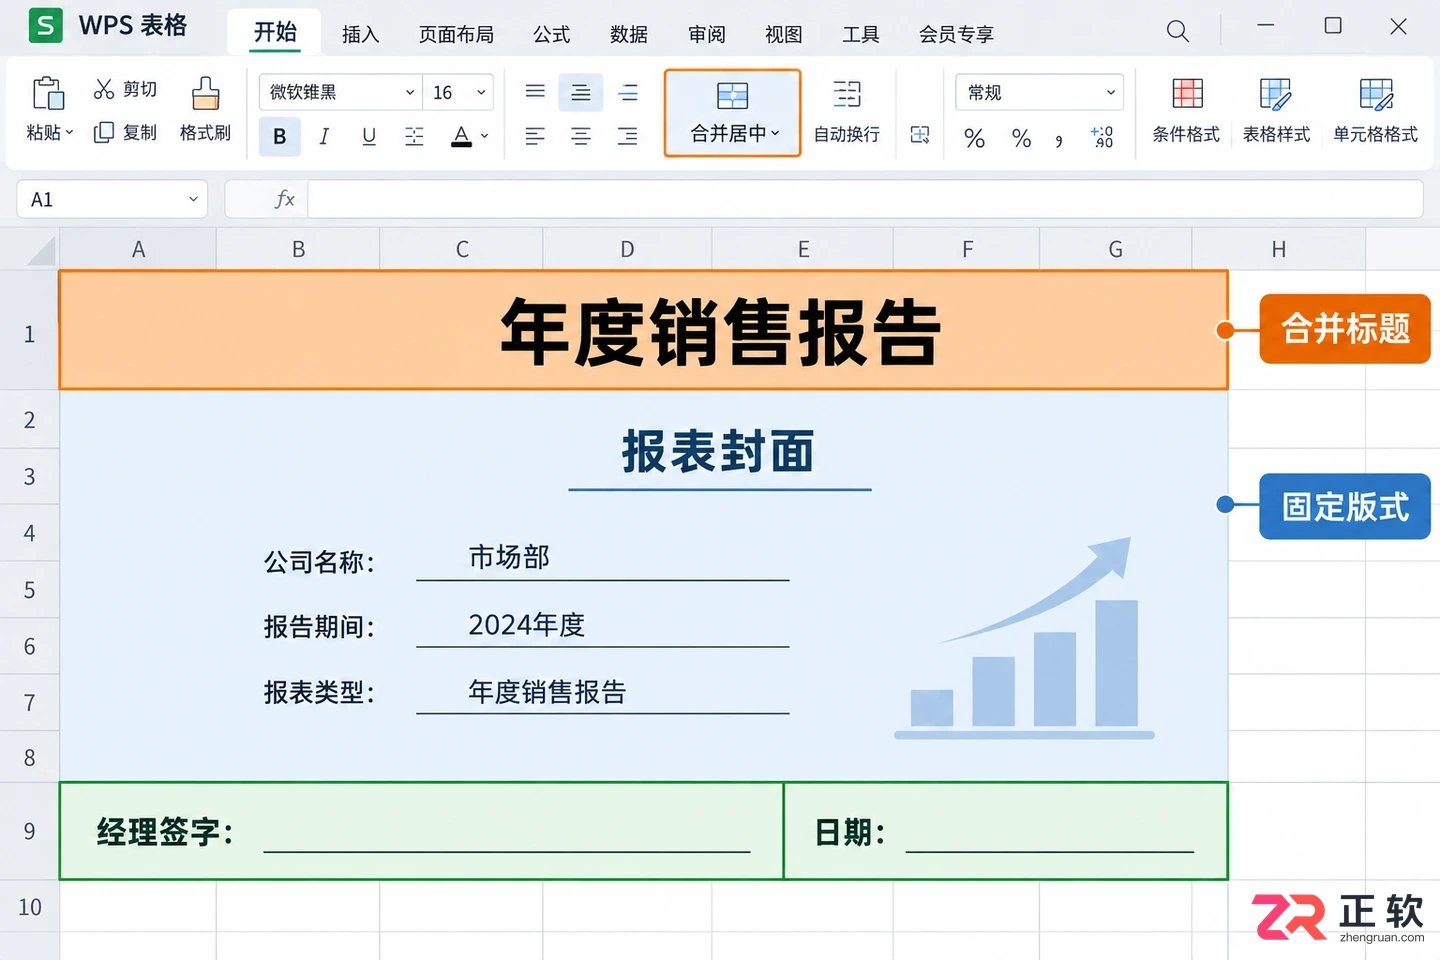
Task: Click into the formula bar input
Action: 865,199
